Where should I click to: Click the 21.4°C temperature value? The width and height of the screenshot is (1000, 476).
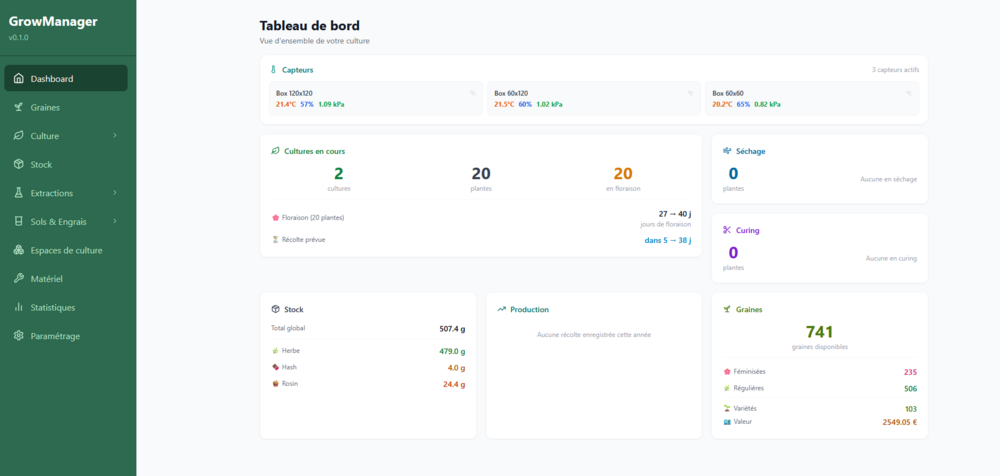(286, 104)
